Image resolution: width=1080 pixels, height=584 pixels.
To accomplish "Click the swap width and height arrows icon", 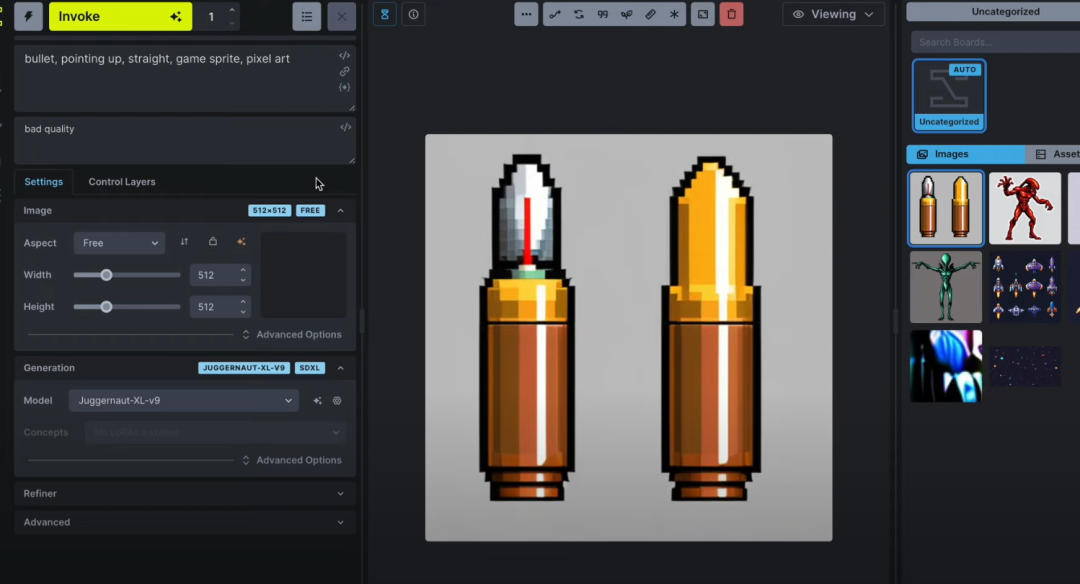I will point(184,242).
